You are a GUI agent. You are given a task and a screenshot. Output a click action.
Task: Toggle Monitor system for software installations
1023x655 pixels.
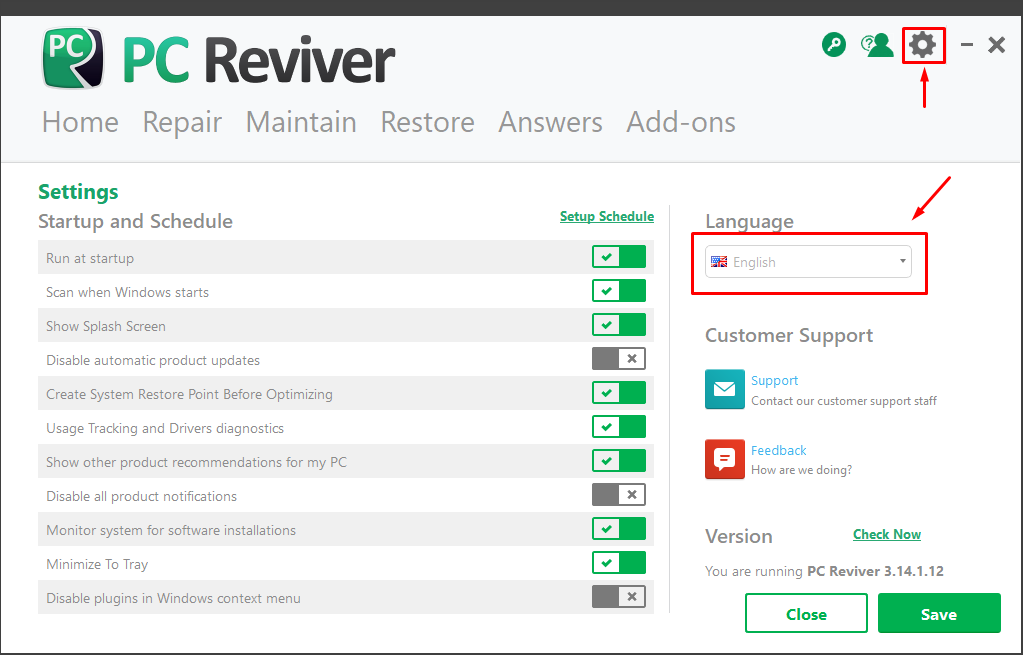coord(618,528)
